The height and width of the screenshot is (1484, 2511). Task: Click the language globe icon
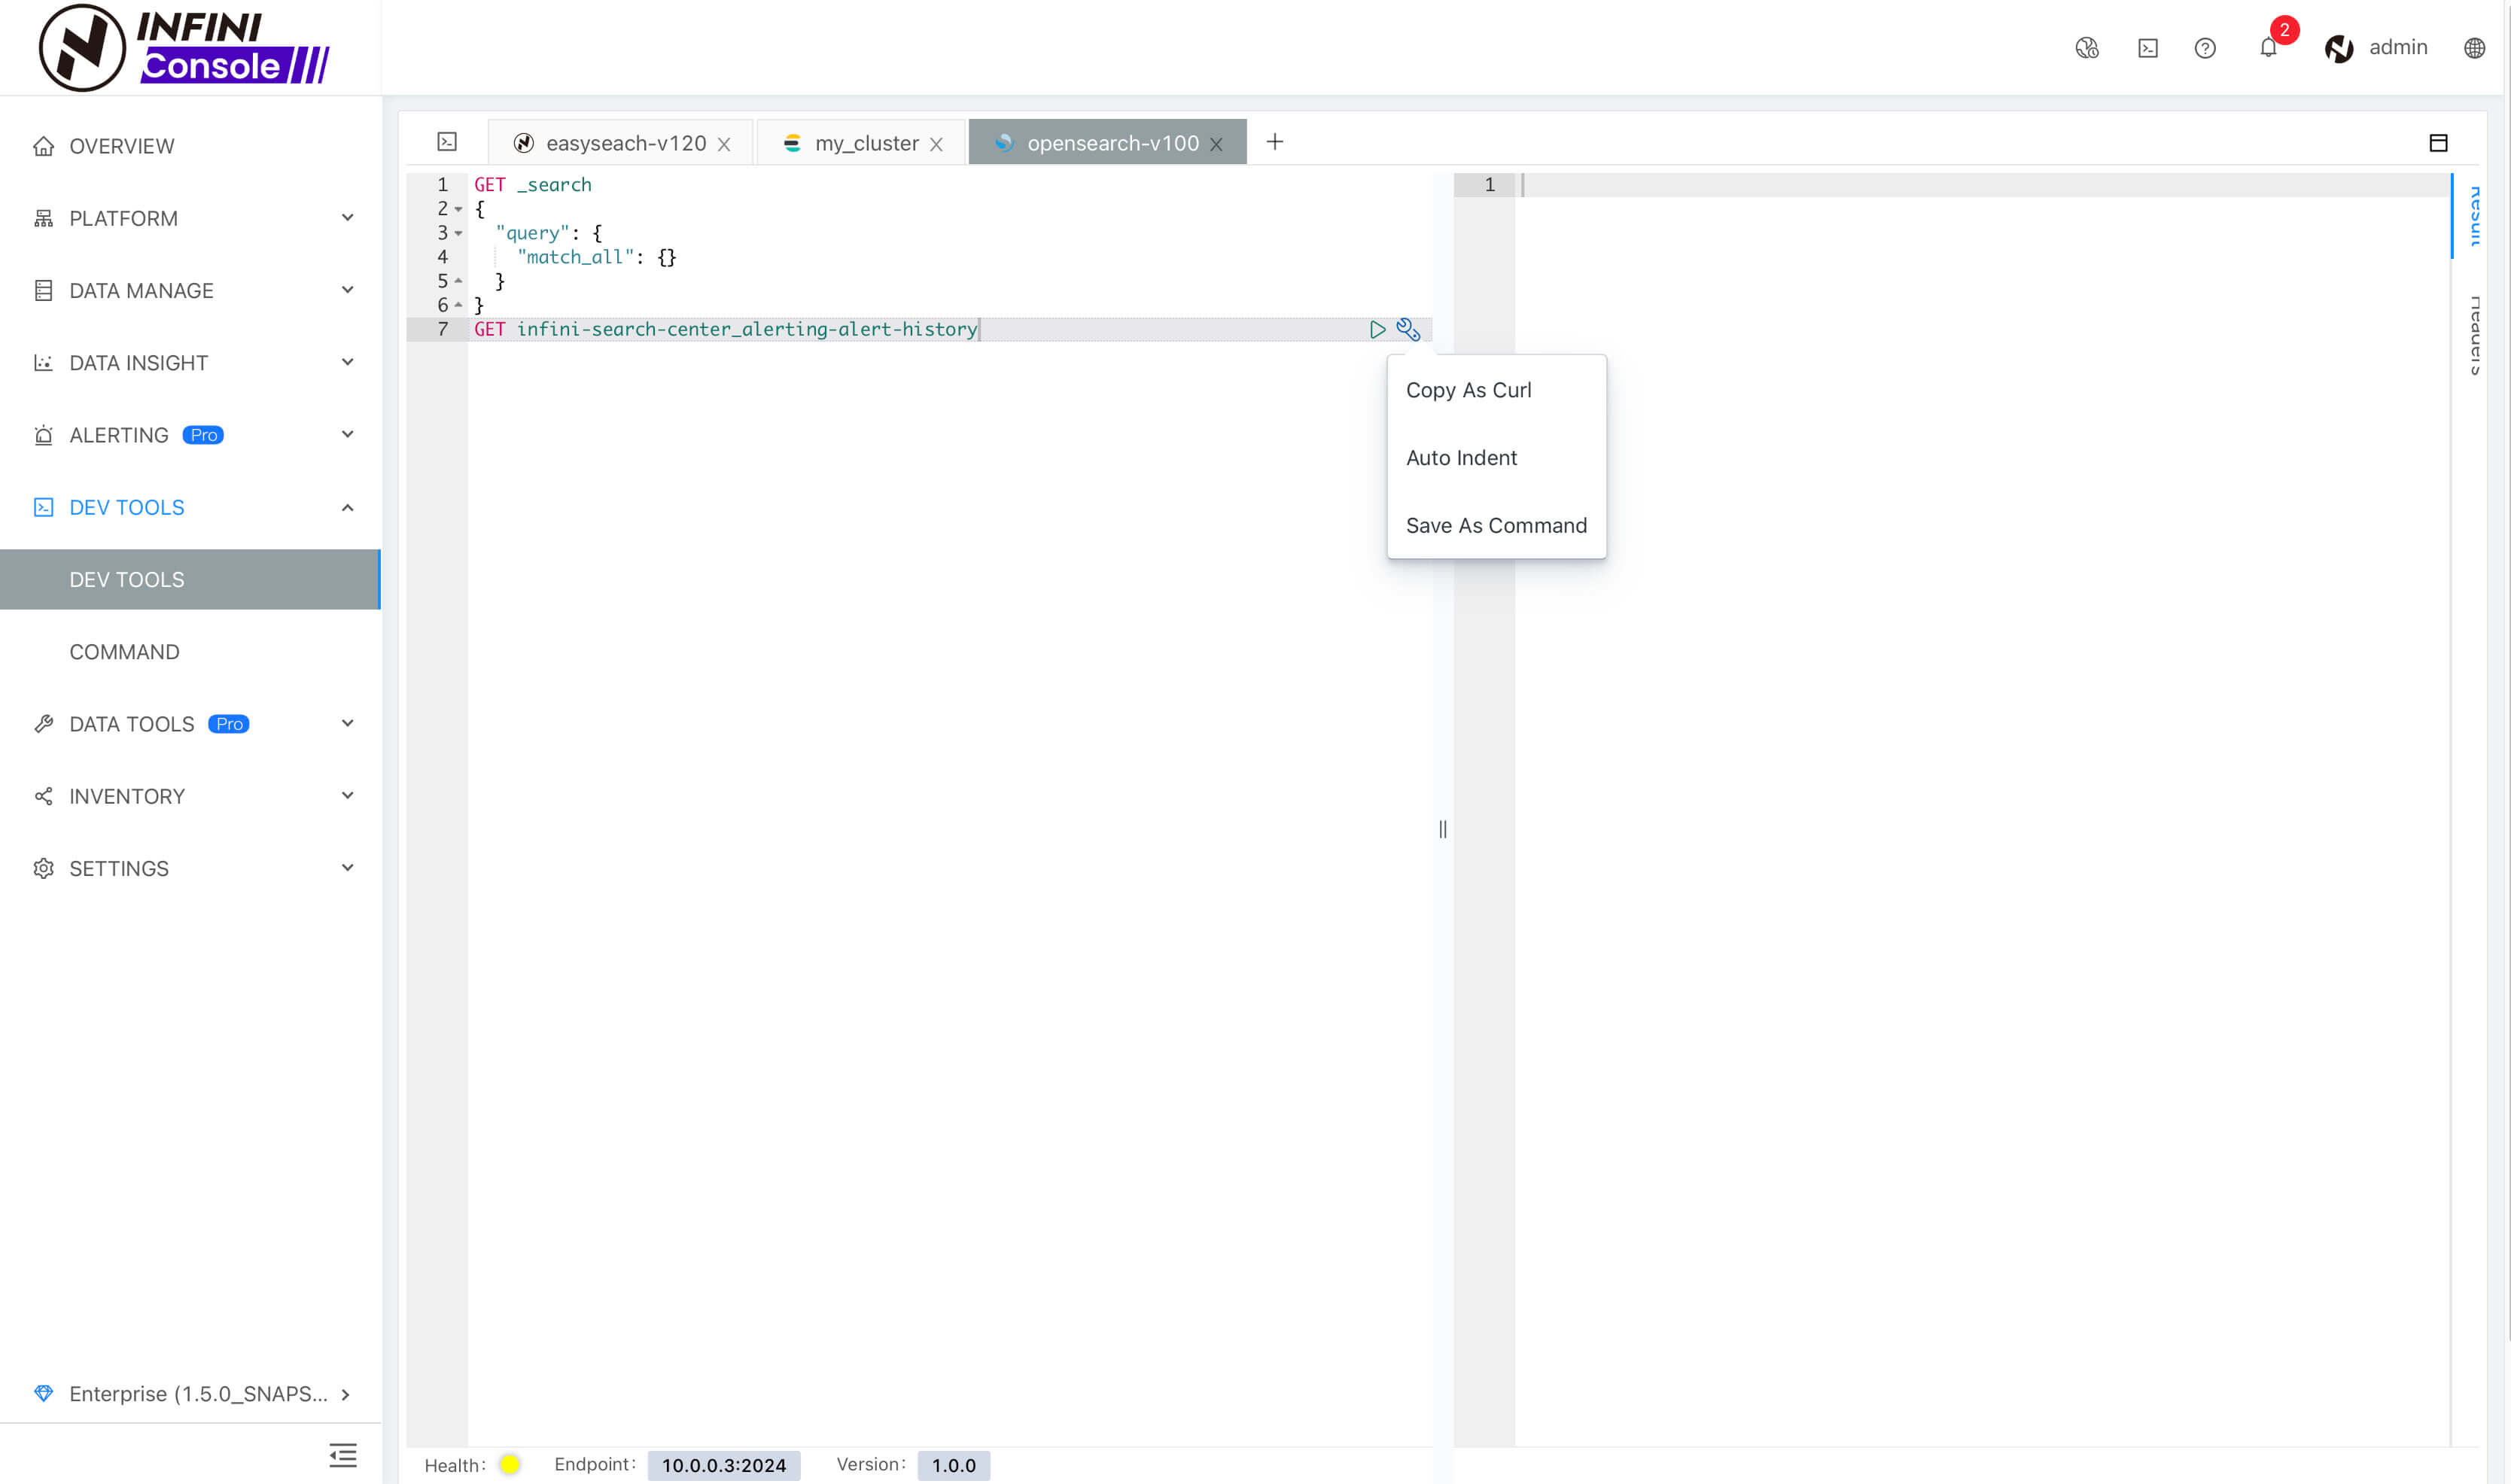[2474, 48]
